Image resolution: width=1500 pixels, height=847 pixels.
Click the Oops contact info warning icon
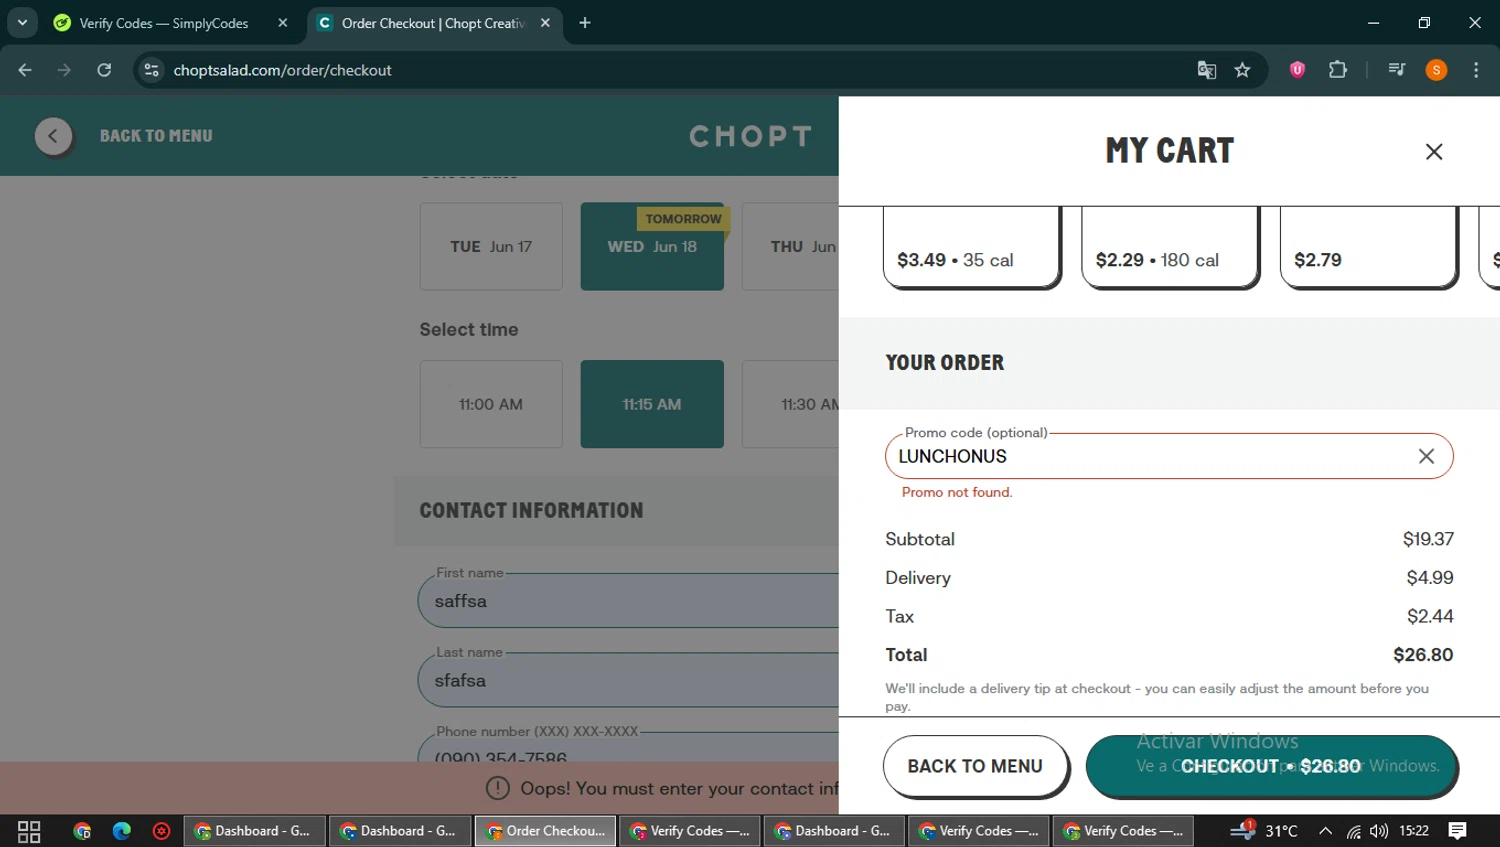tap(497, 788)
